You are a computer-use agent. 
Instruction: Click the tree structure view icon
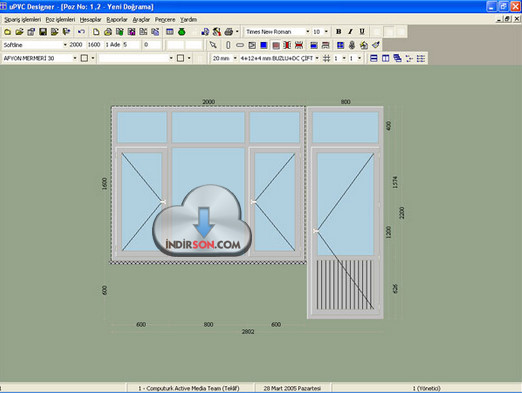(409, 59)
